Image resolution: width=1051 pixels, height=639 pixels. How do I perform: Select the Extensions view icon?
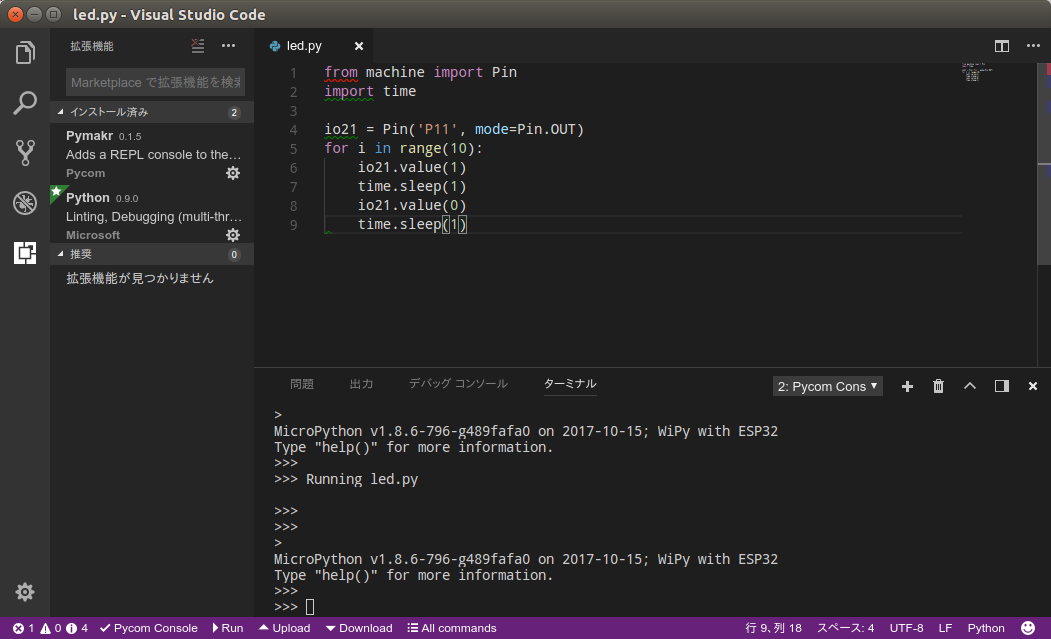coord(25,253)
